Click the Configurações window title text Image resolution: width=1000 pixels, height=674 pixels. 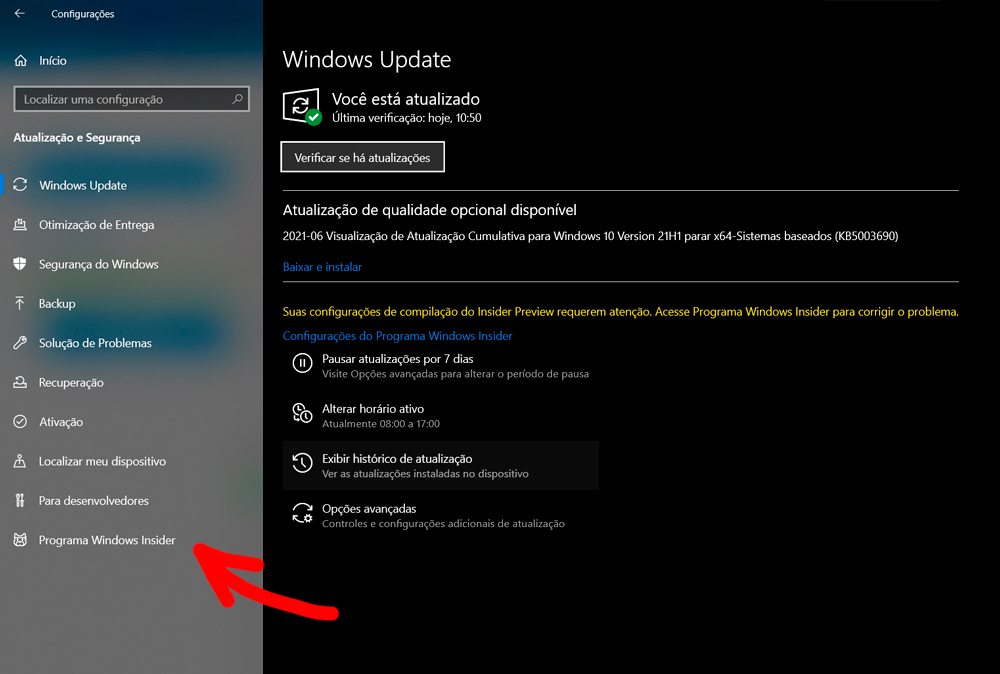82,13
